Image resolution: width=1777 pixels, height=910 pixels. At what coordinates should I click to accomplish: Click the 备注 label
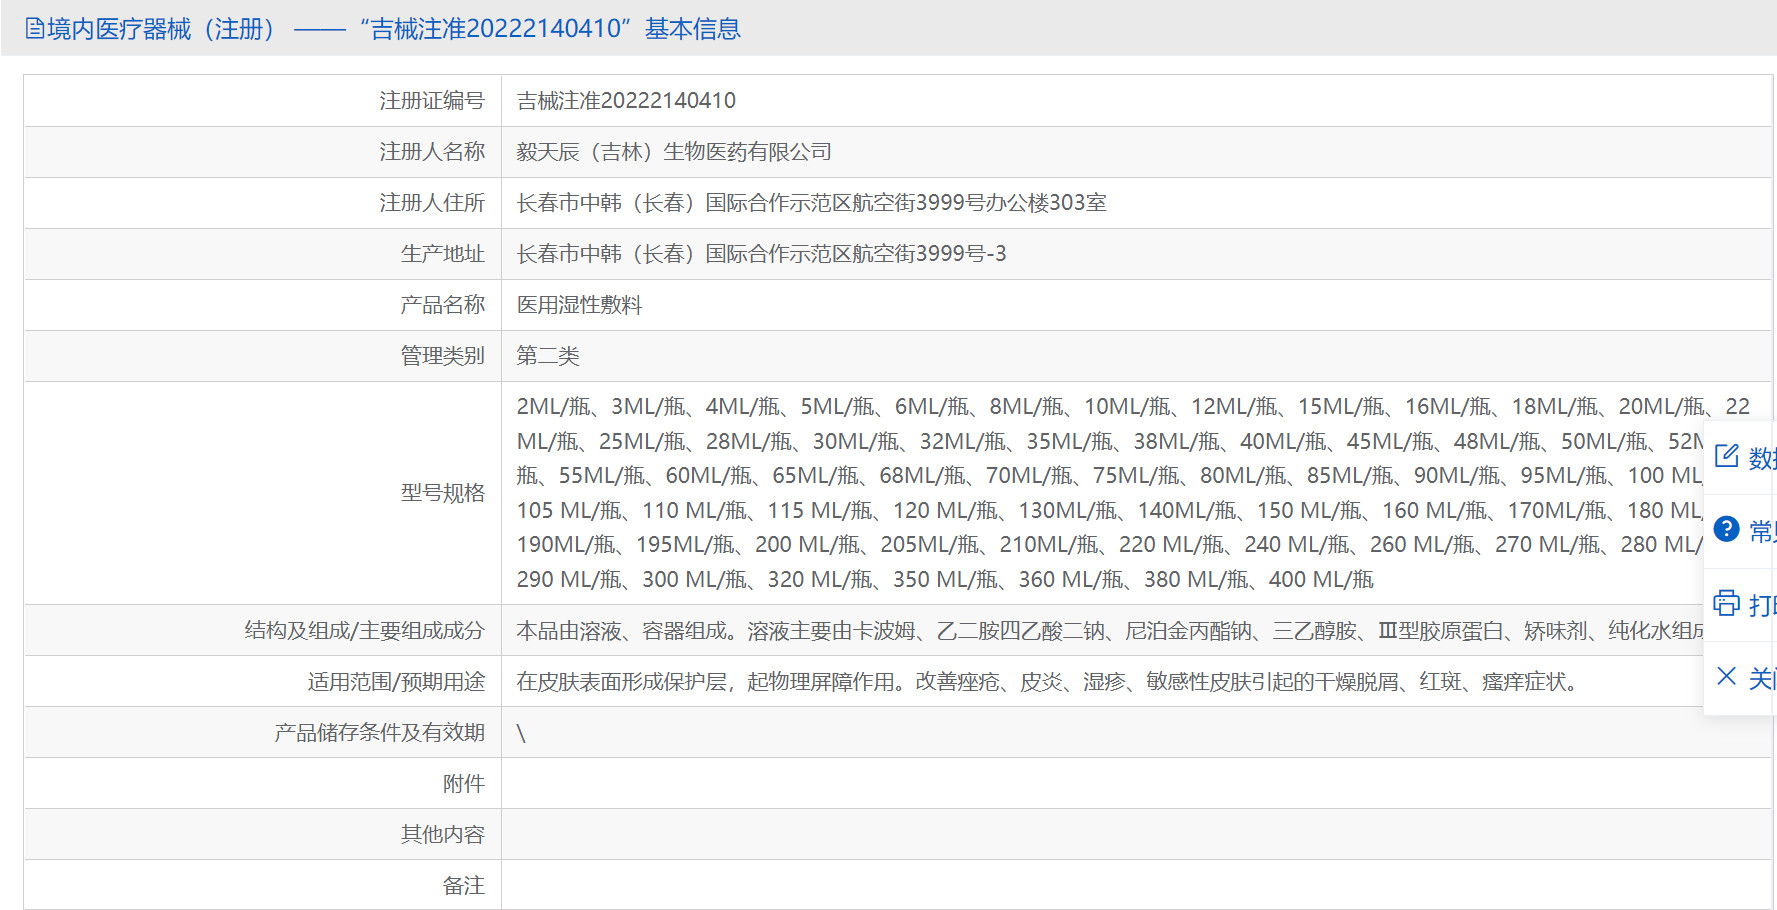coord(464,886)
